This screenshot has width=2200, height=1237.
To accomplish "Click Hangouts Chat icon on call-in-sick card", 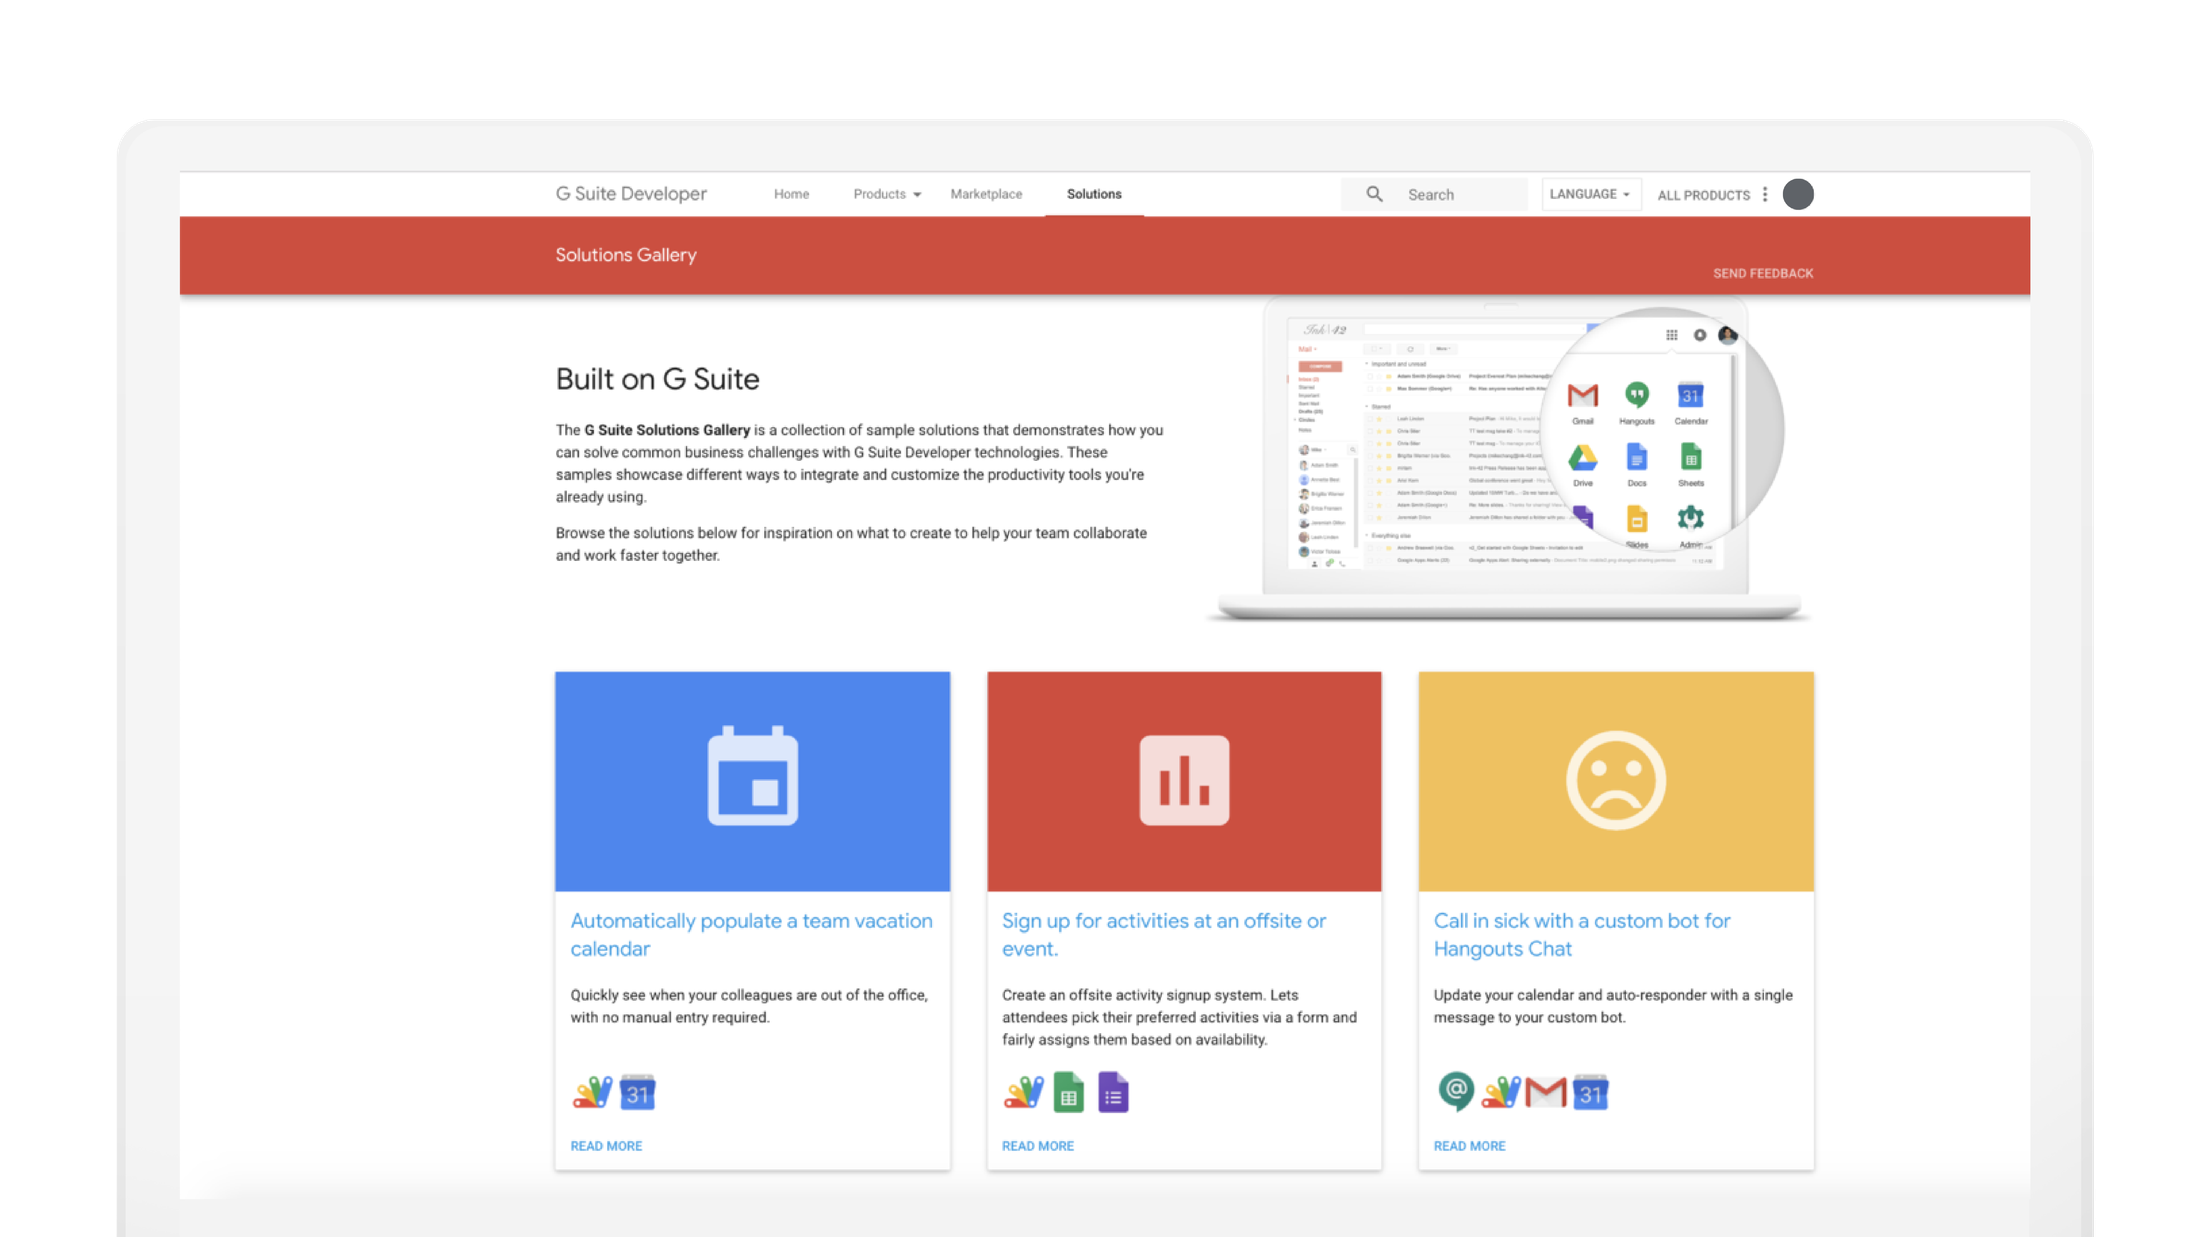I will (x=1456, y=1091).
